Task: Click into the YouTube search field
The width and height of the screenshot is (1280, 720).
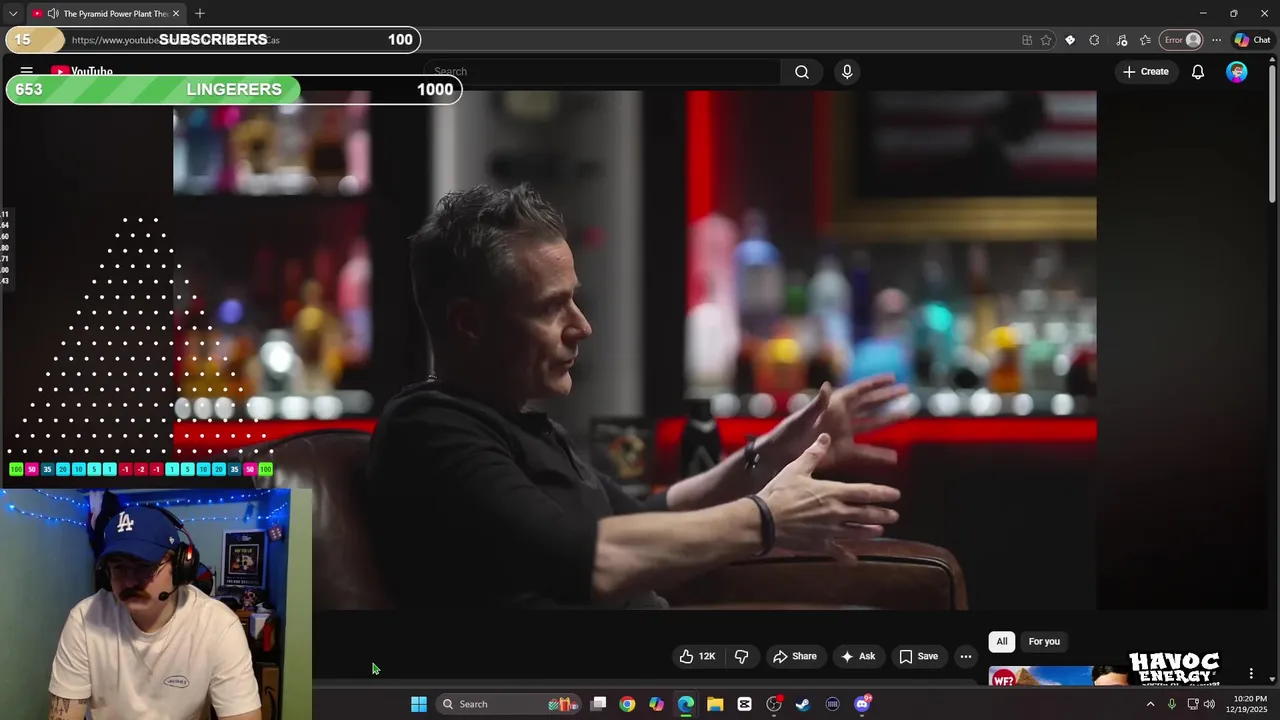Action: (x=602, y=72)
